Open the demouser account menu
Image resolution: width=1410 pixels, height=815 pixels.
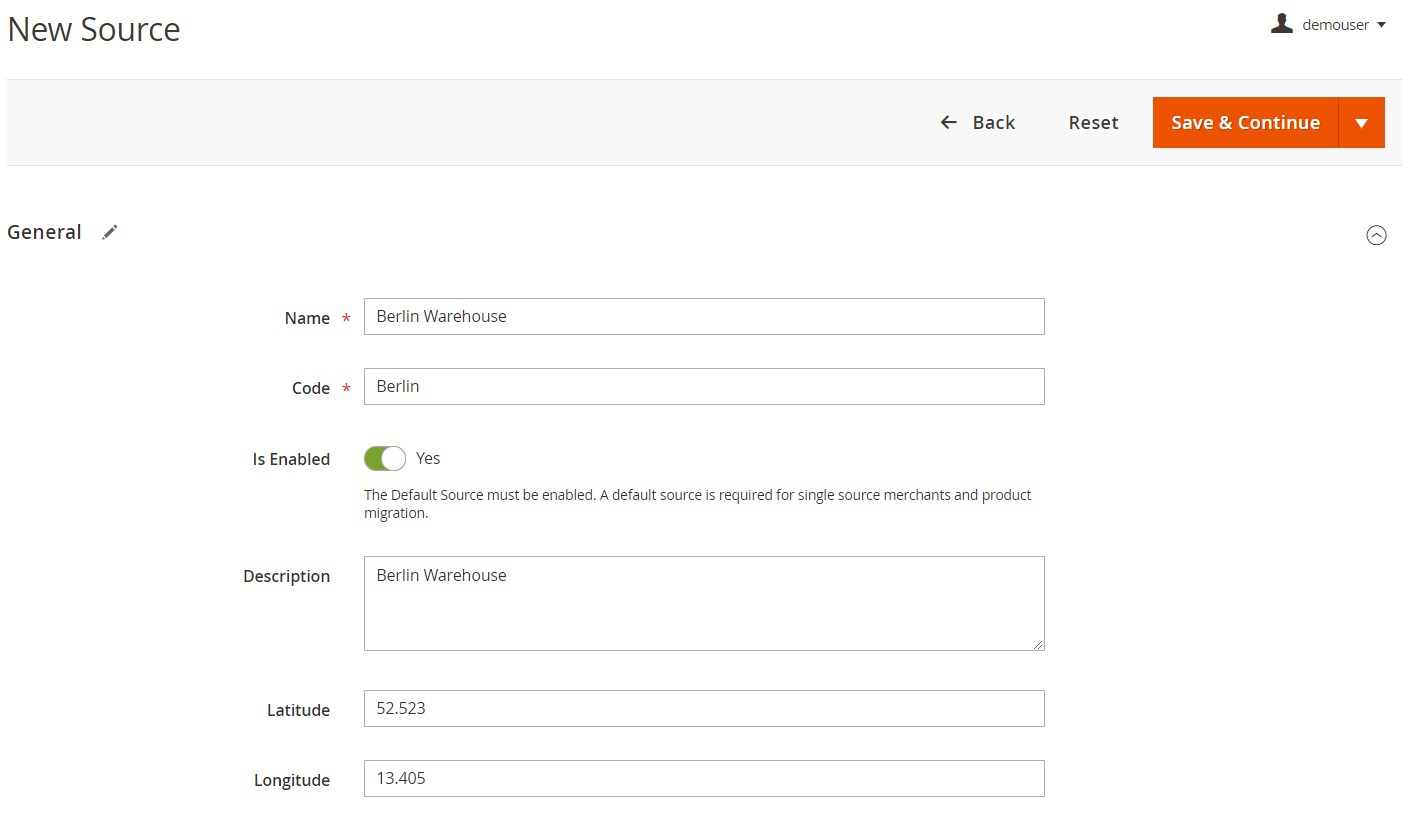click(x=1328, y=25)
